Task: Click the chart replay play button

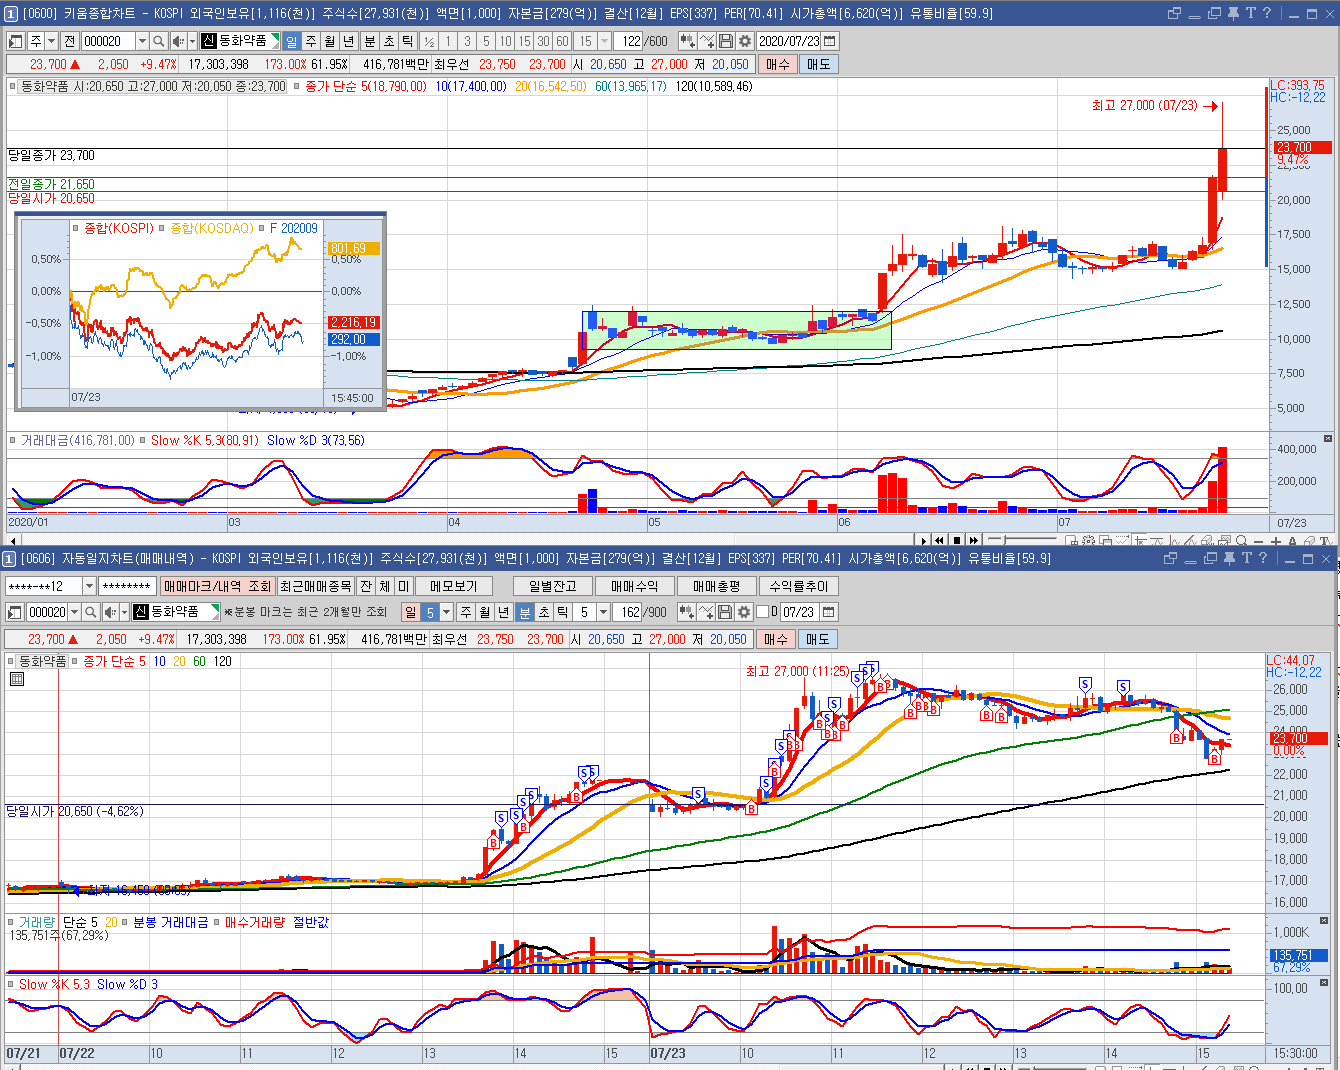Action: tap(924, 541)
